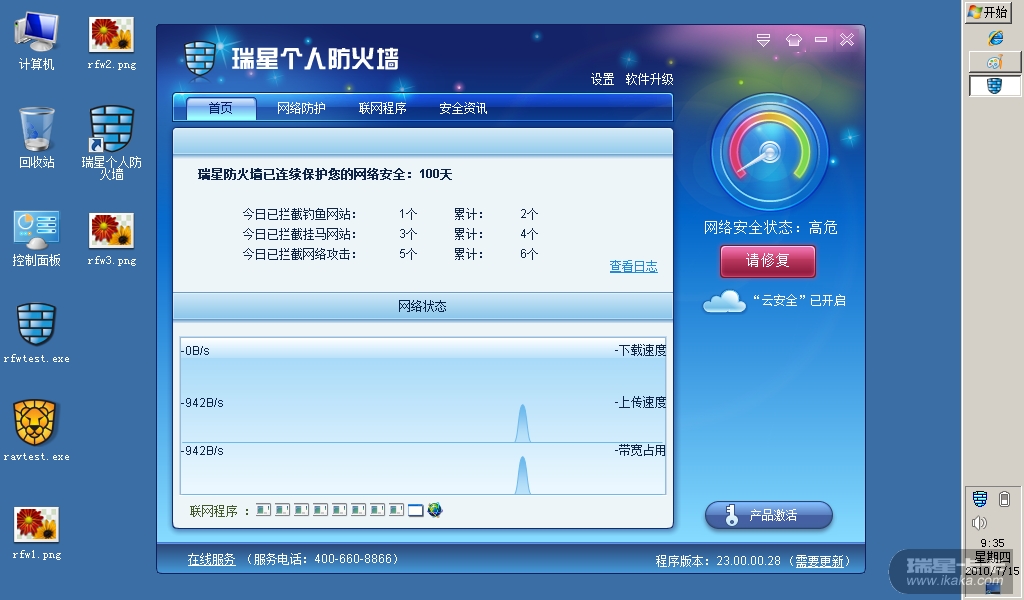This screenshot has width=1024, height=600.
Task: Click the 网络安全状态:高危 status text
Action: point(770,227)
